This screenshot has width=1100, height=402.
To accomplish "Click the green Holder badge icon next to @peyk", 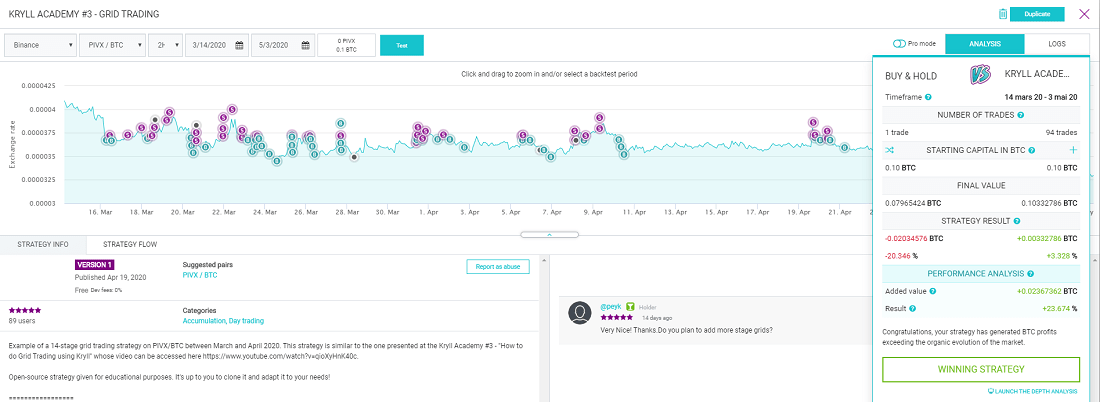I will [631, 307].
